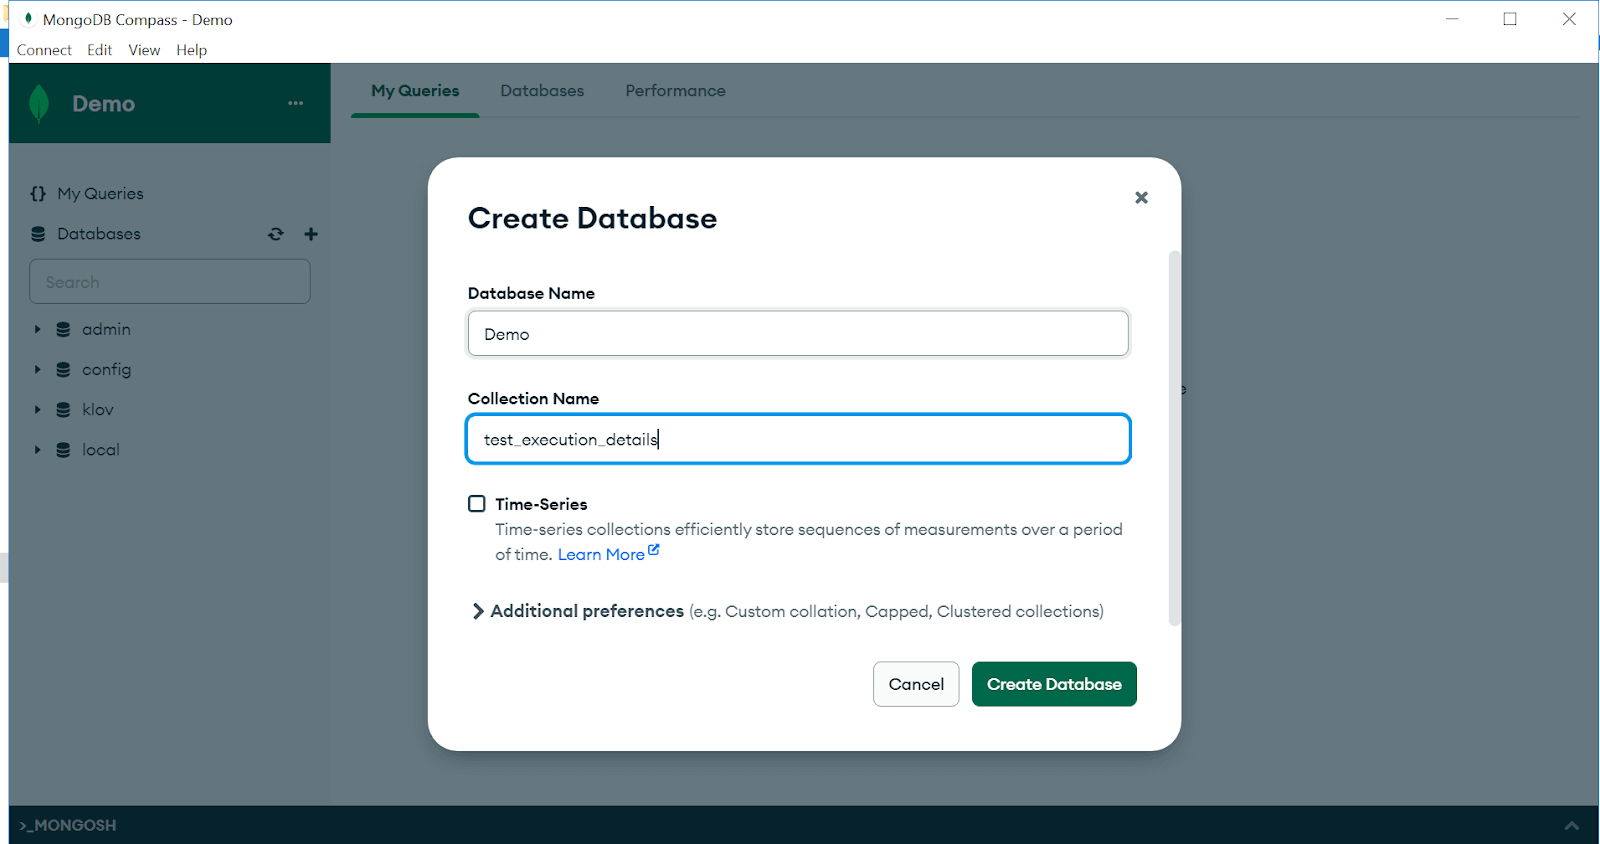Close the Create Database dialog
1600x844 pixels.
pyautogui.click(x=1141, y=197)
